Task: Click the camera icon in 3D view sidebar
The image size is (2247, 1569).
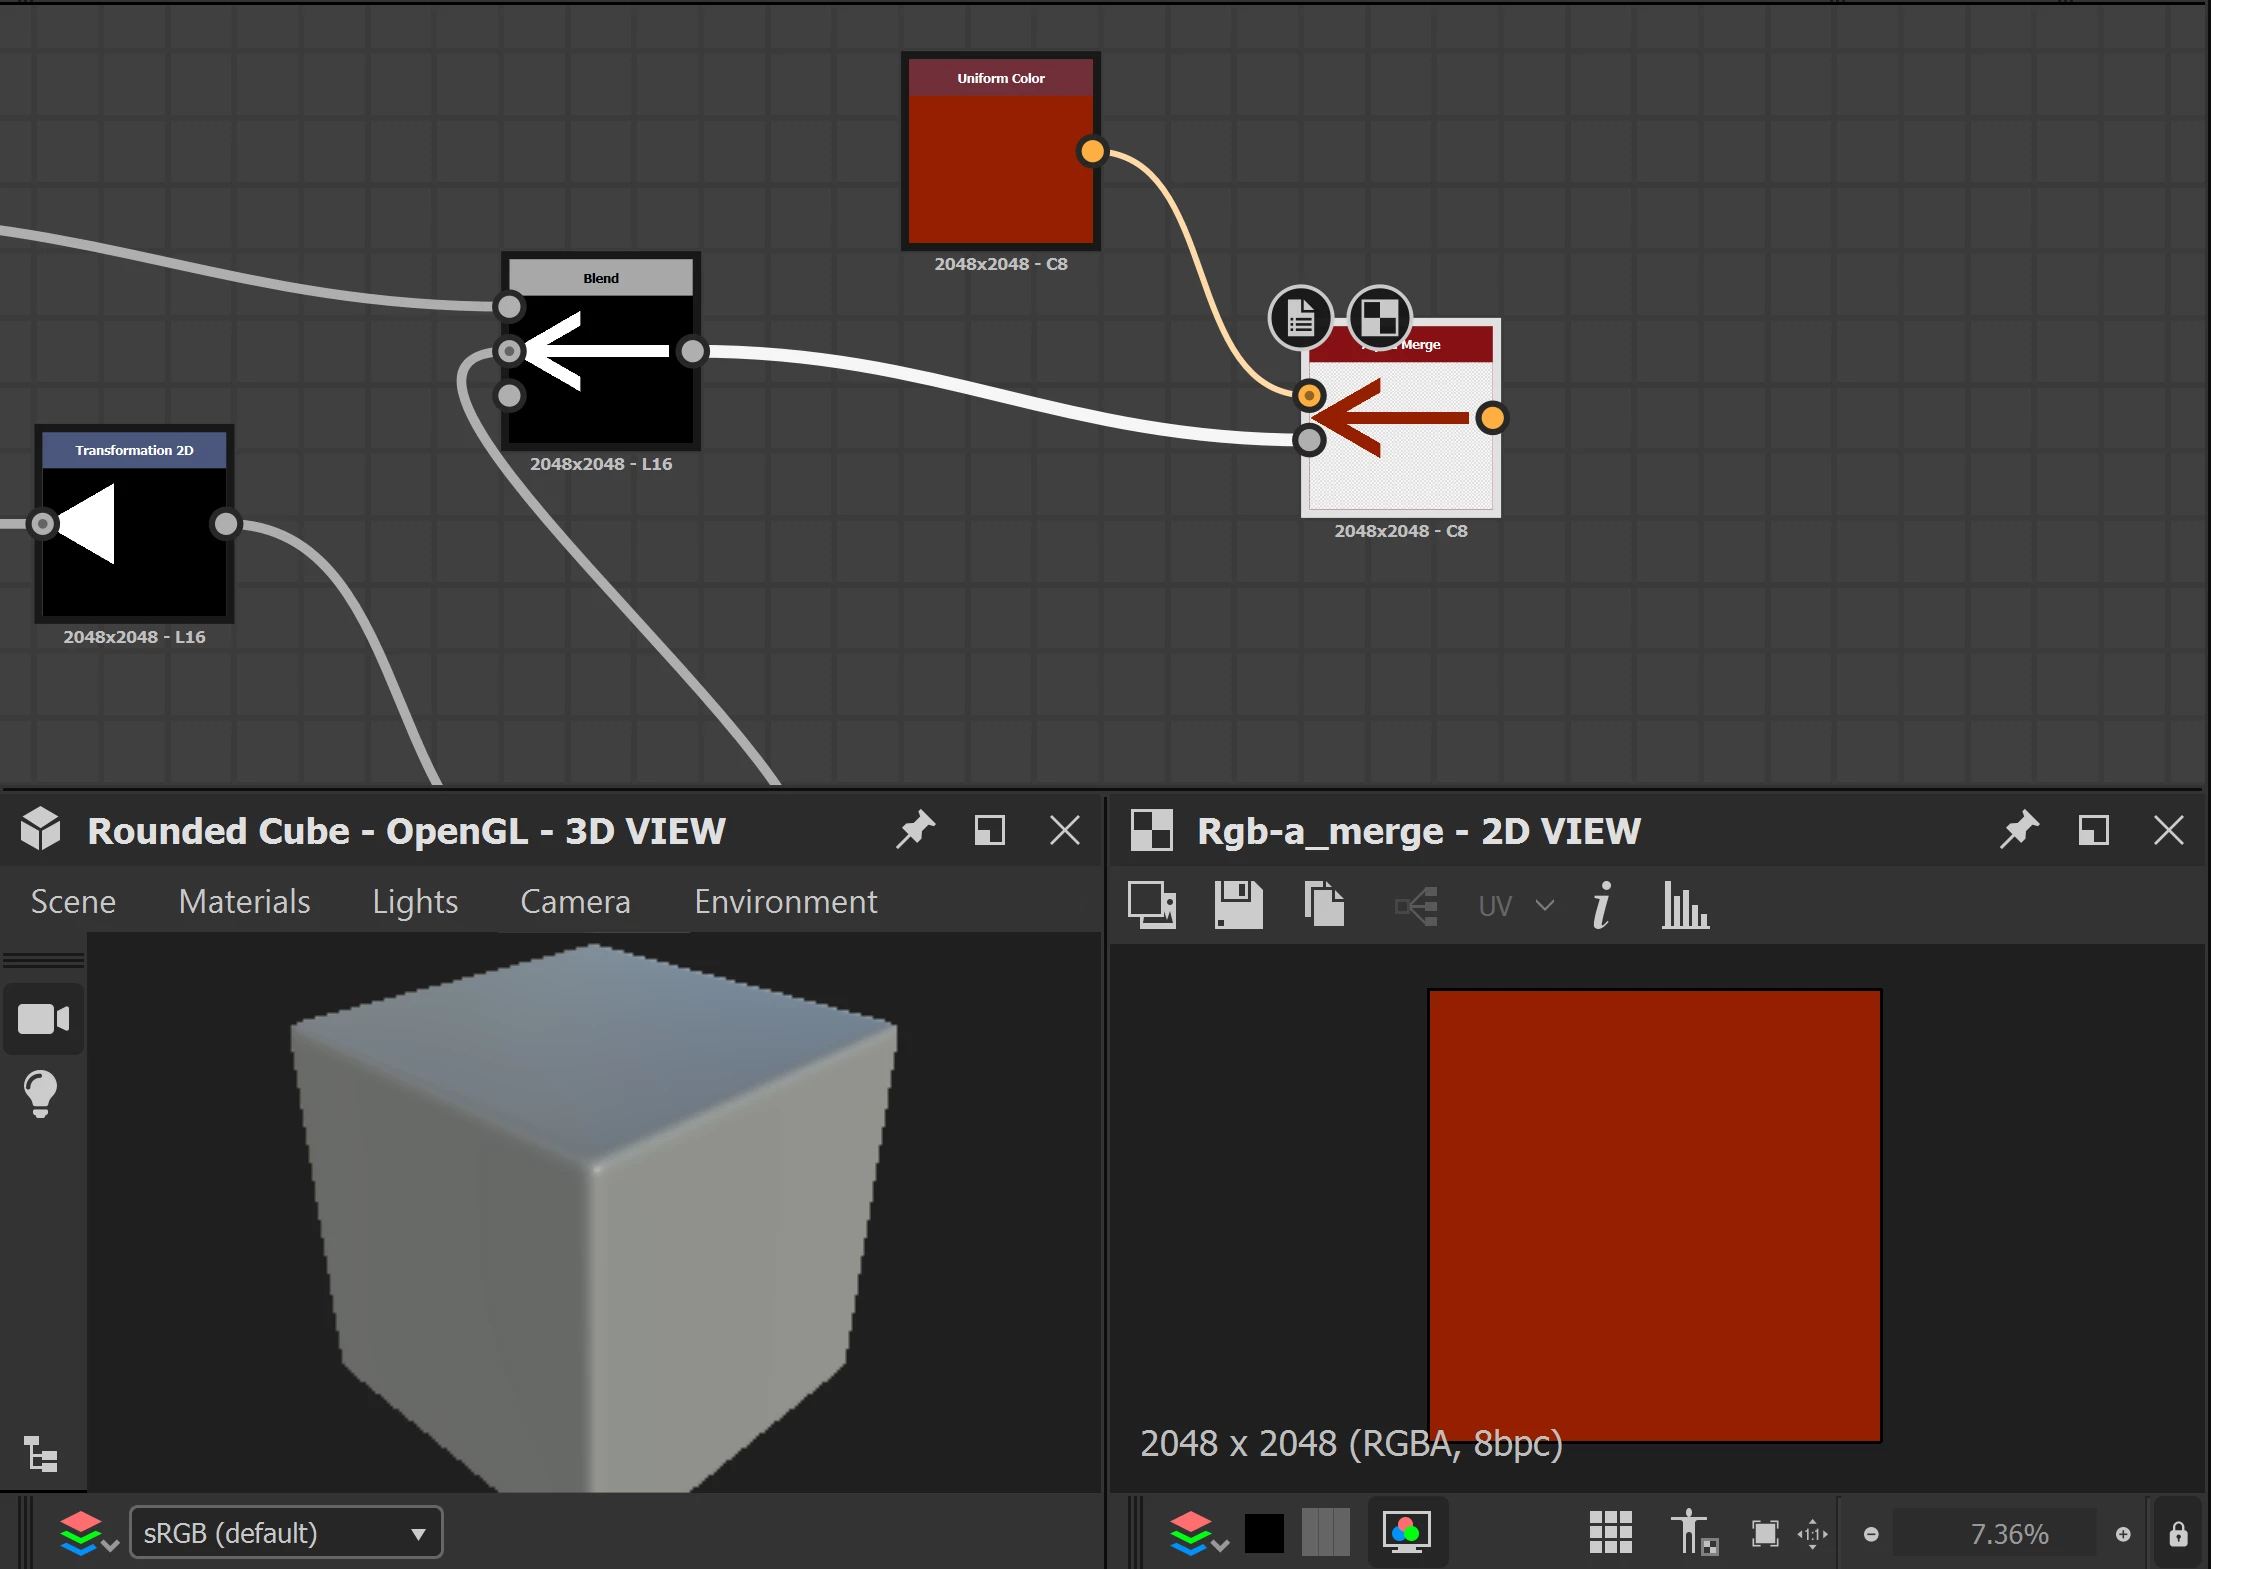Action: [43, 1019]
